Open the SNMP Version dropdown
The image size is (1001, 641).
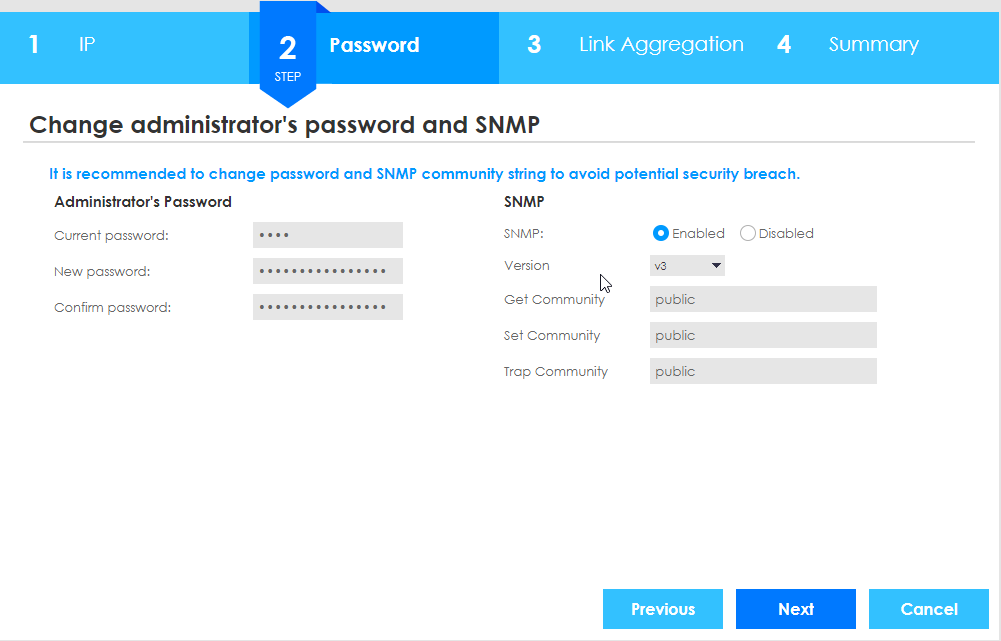tap(687, 266)
